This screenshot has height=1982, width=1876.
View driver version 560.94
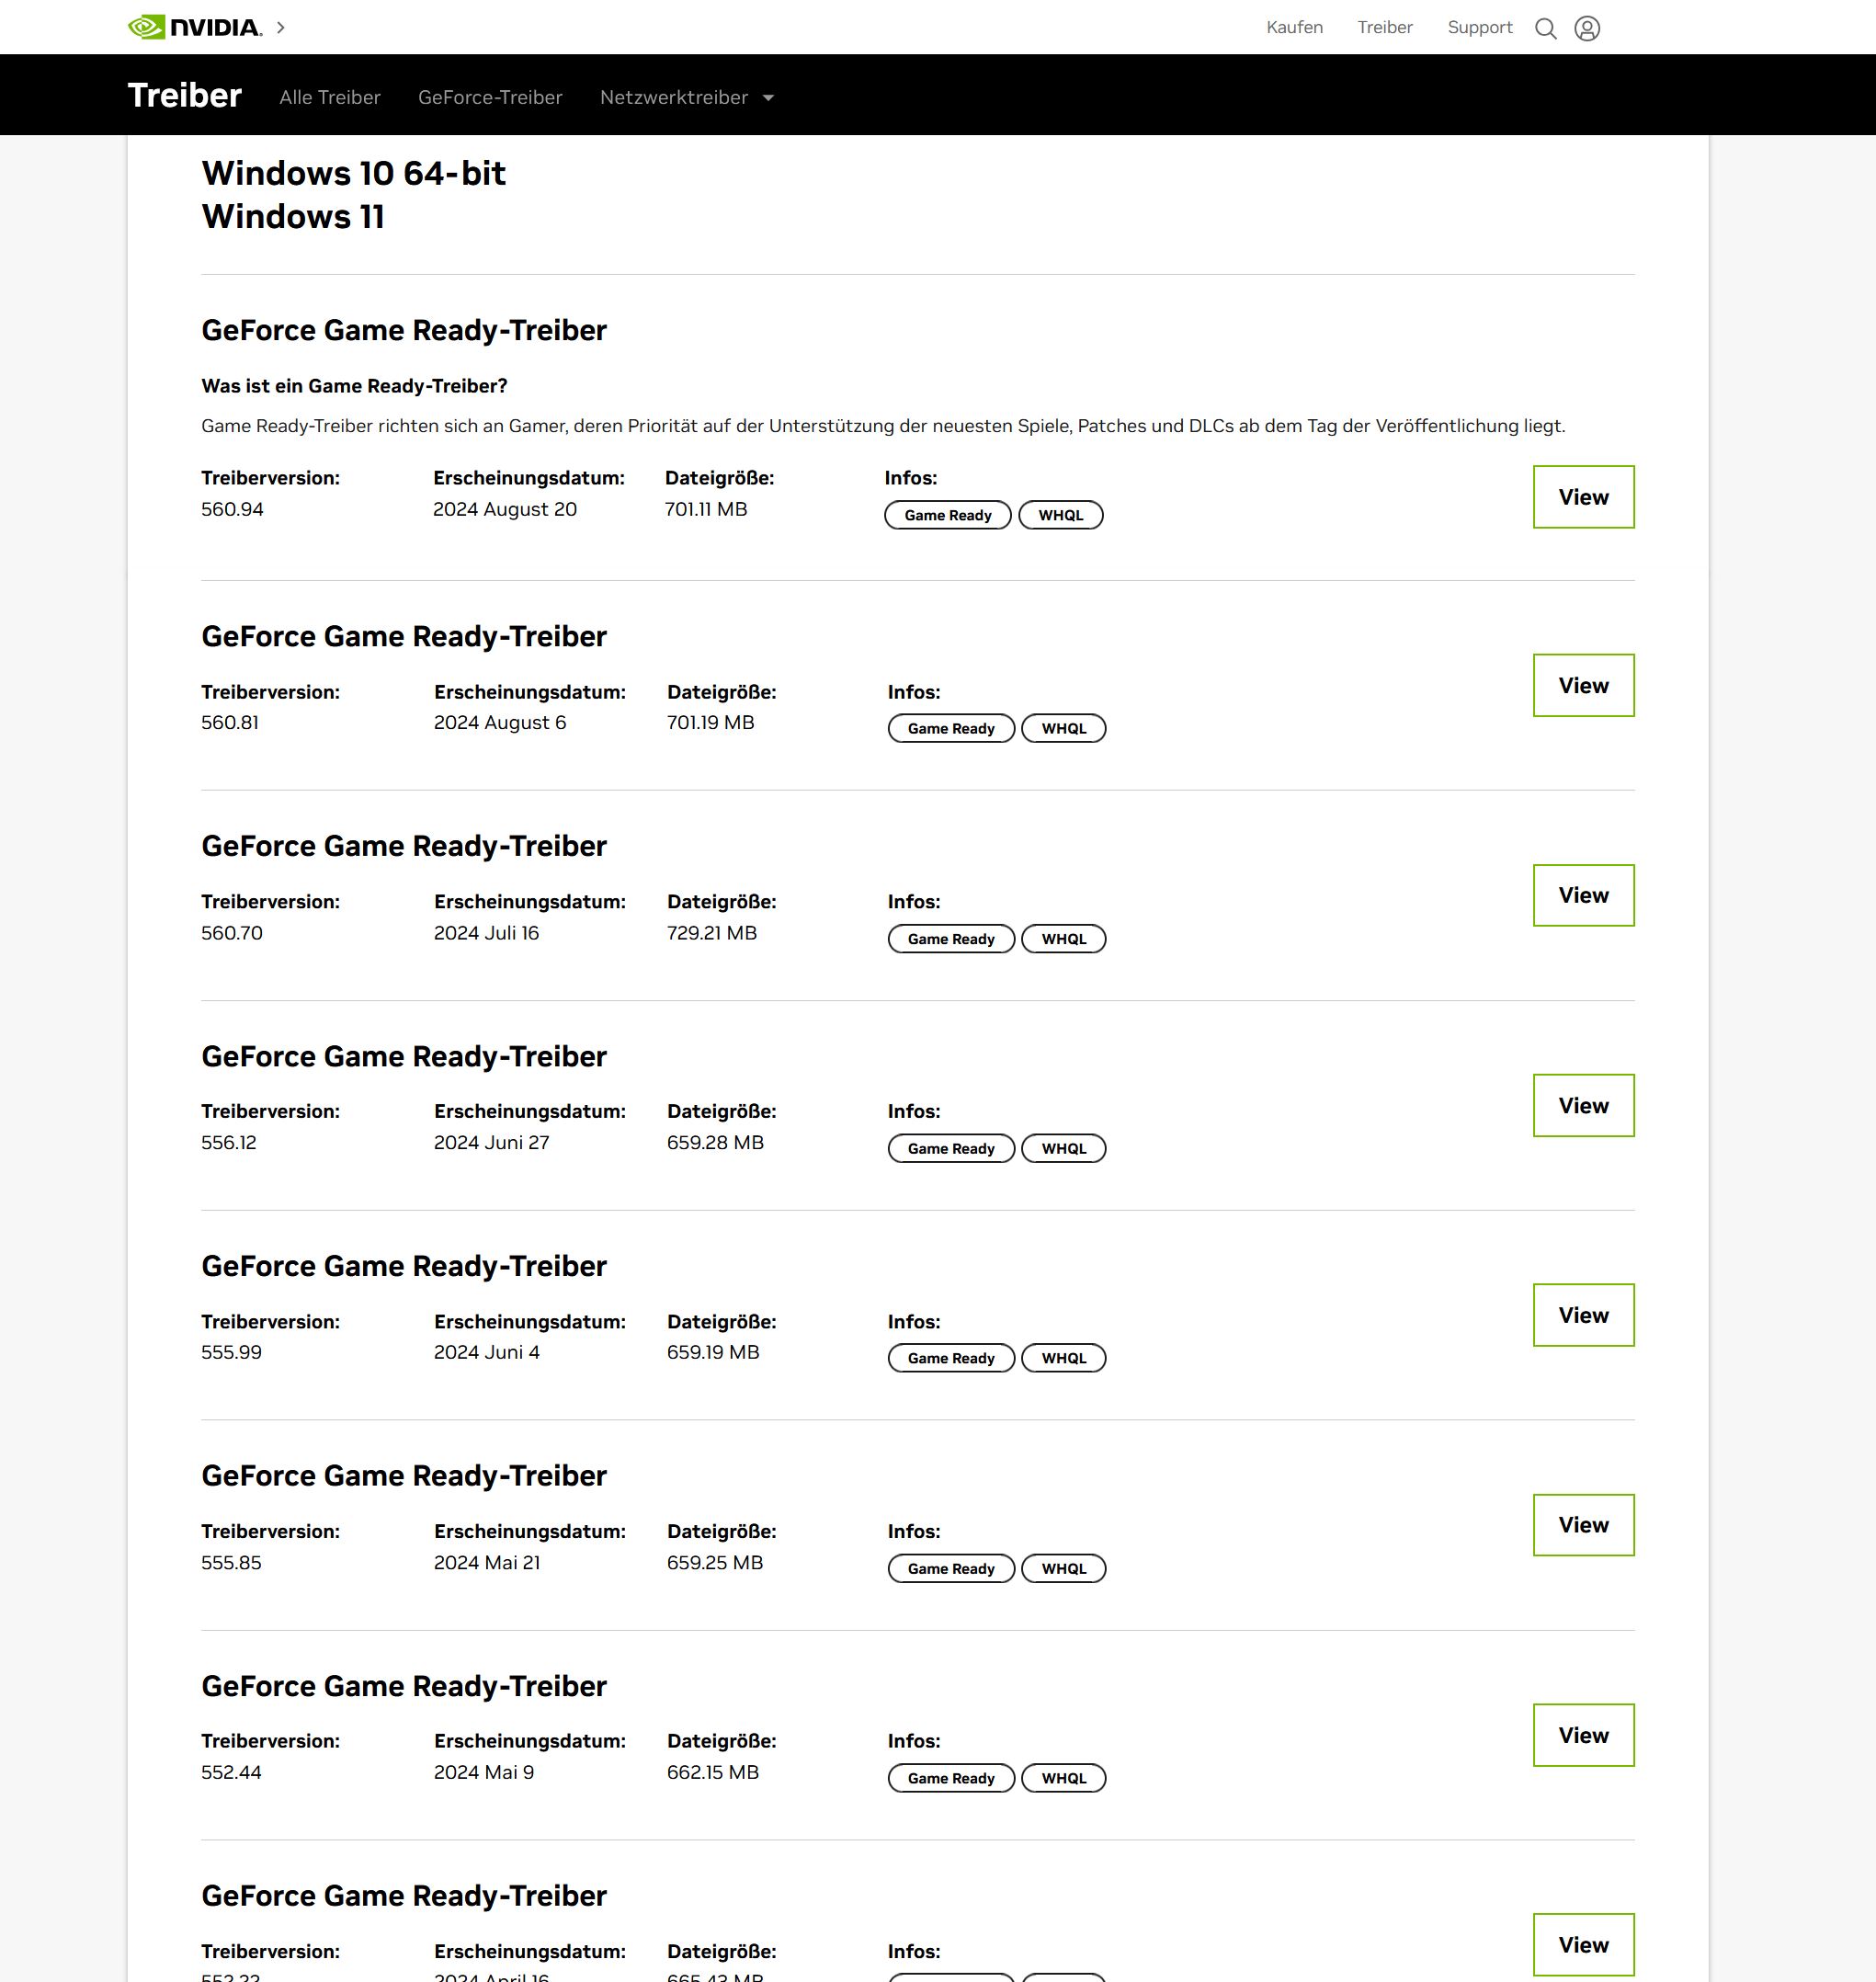(1583, 497)
